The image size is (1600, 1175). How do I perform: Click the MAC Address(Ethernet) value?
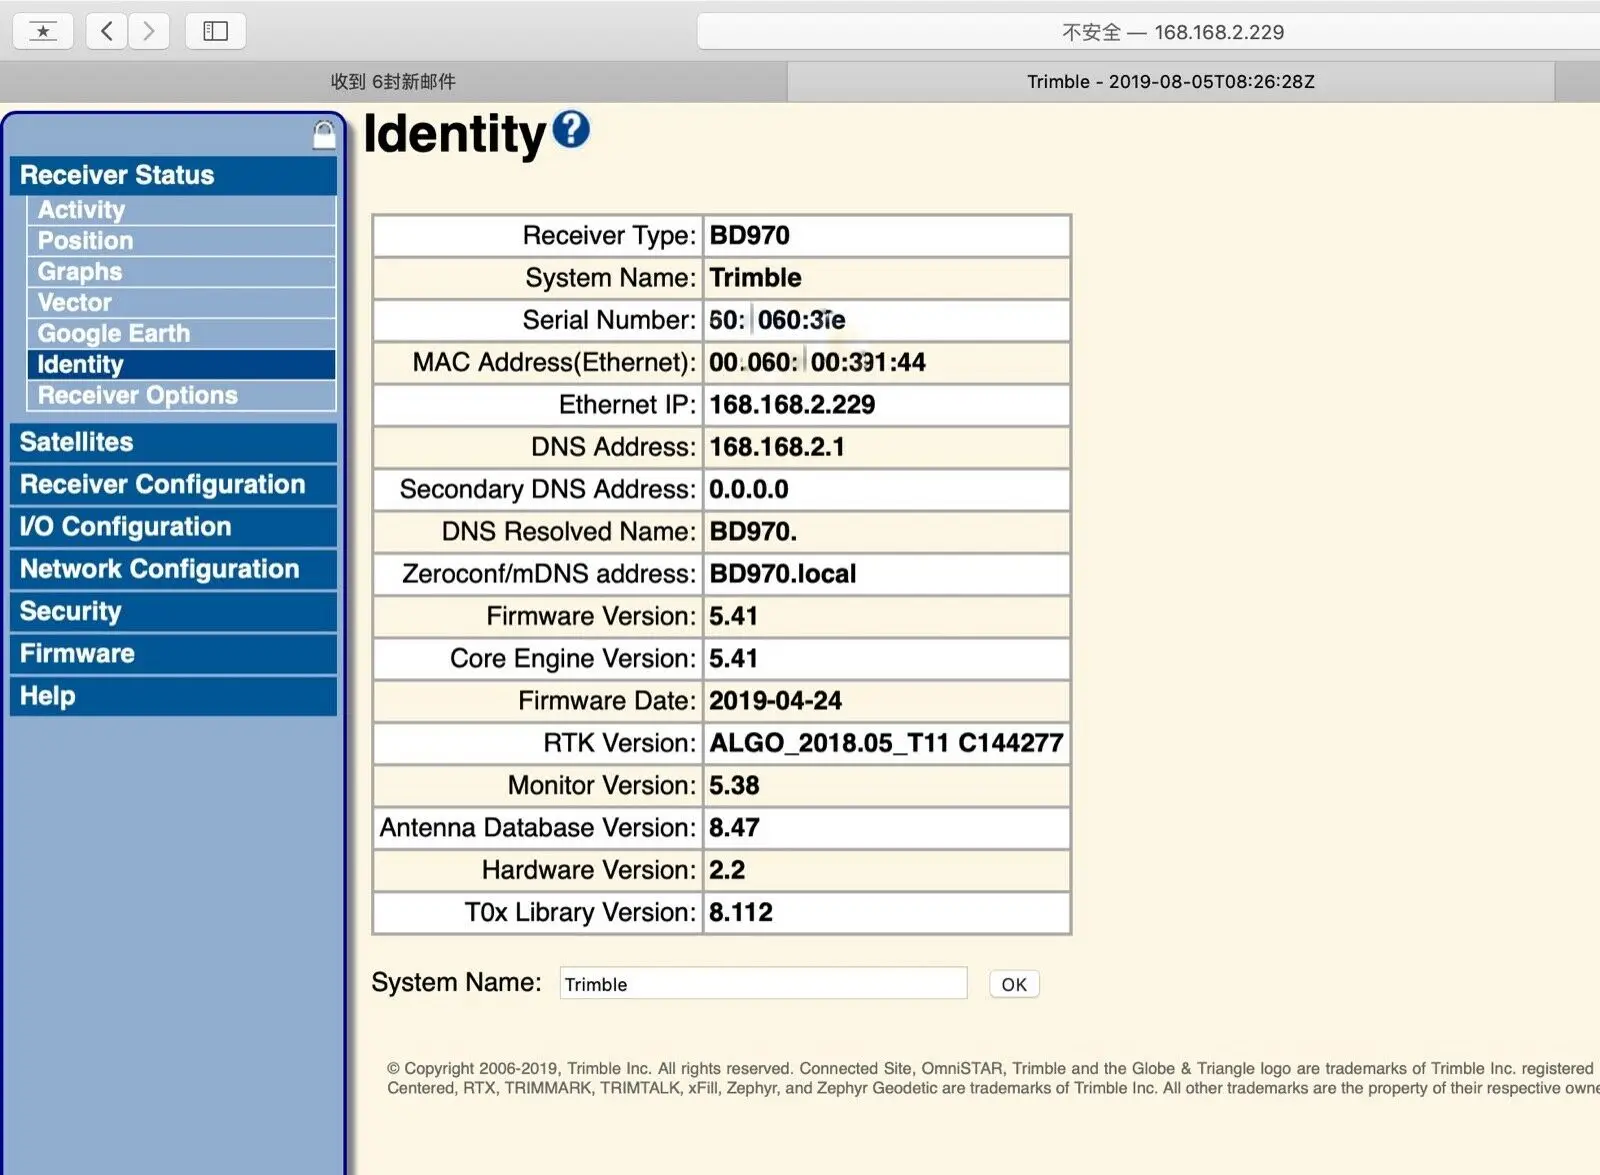818,363
